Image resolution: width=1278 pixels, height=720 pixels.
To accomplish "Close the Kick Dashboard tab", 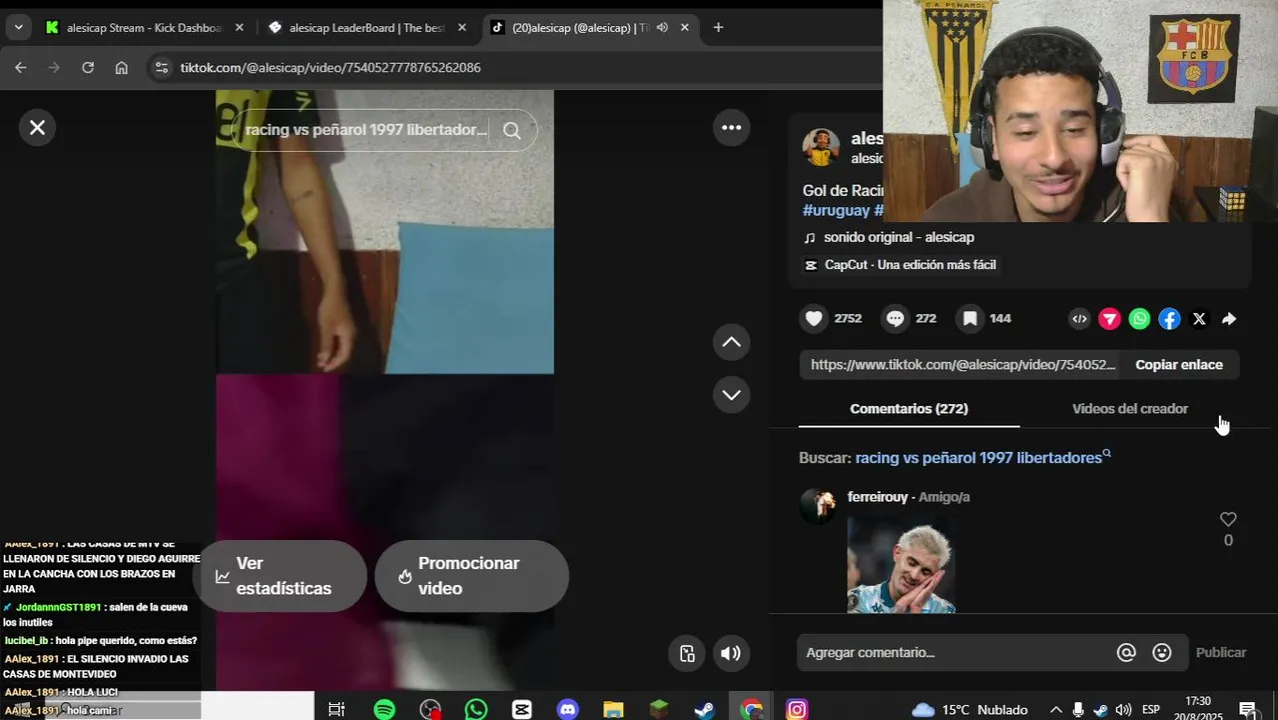I will pos(239,28).
